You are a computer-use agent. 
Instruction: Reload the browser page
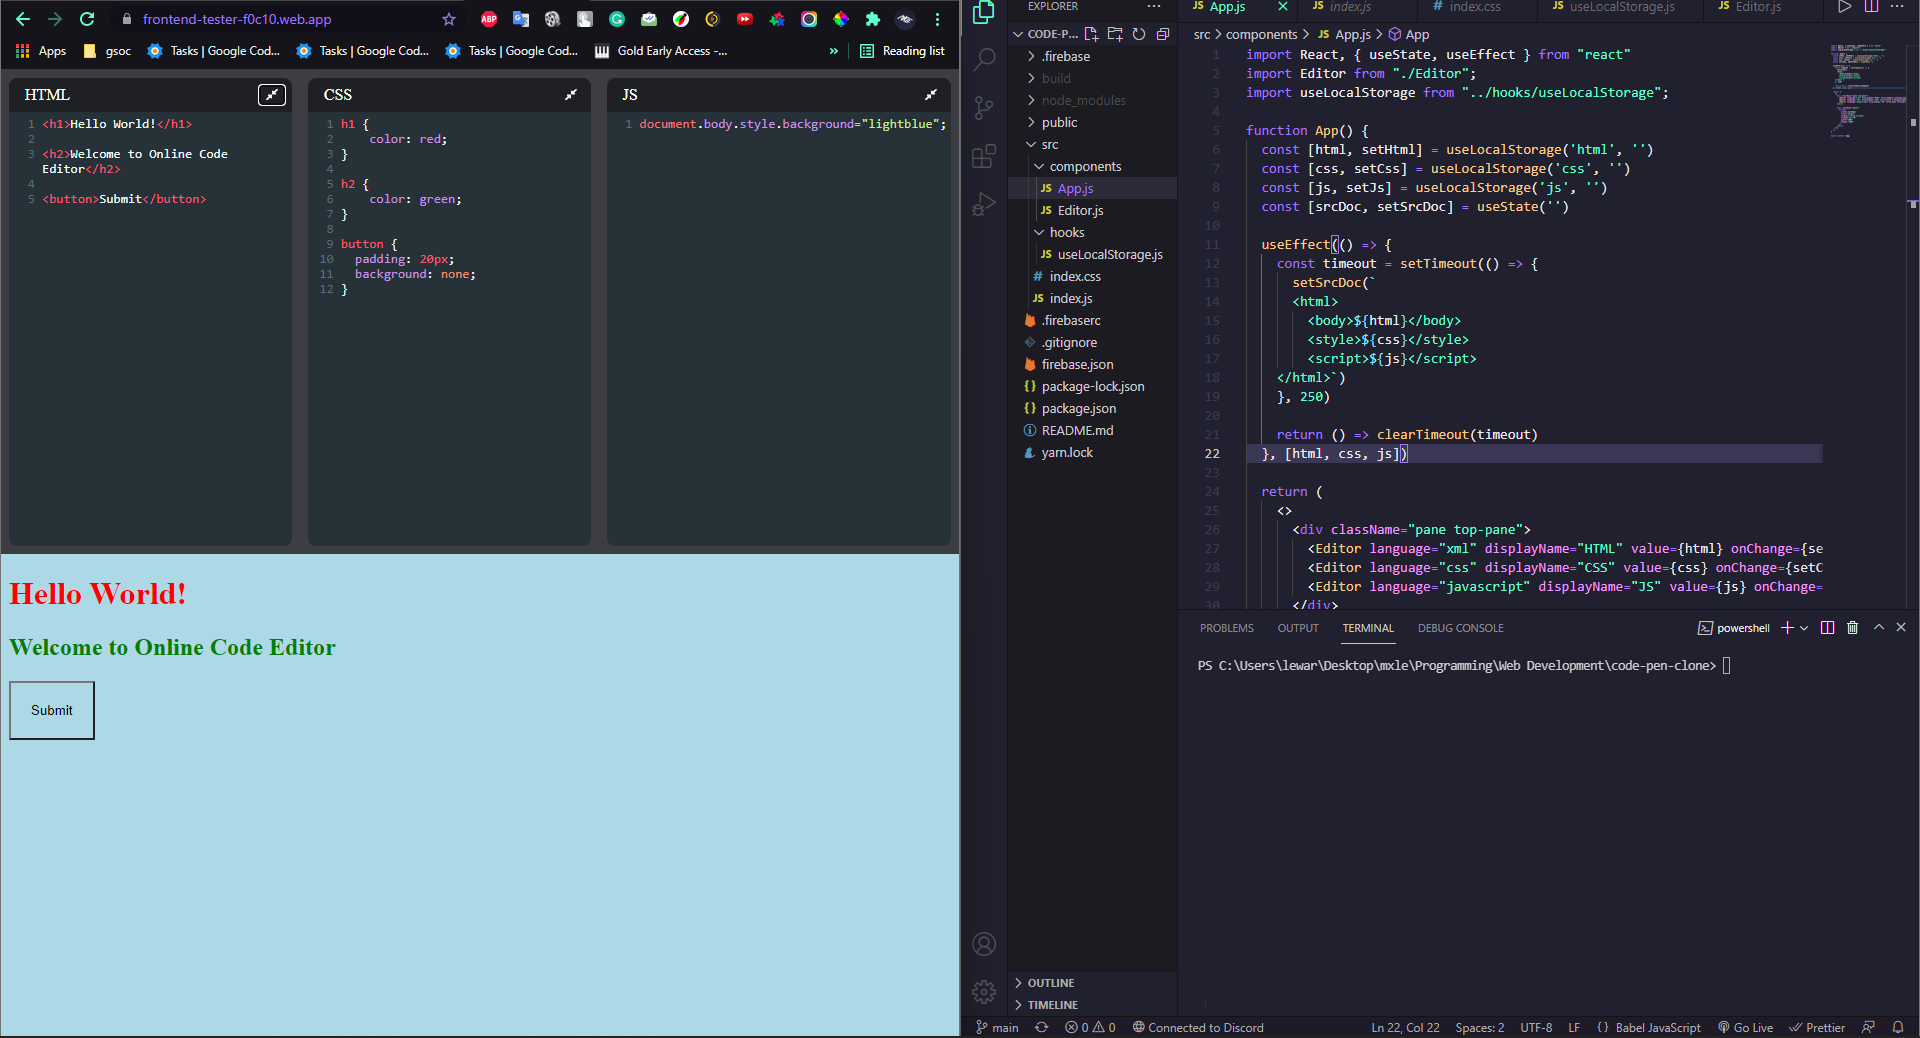(x=87, y=19)
